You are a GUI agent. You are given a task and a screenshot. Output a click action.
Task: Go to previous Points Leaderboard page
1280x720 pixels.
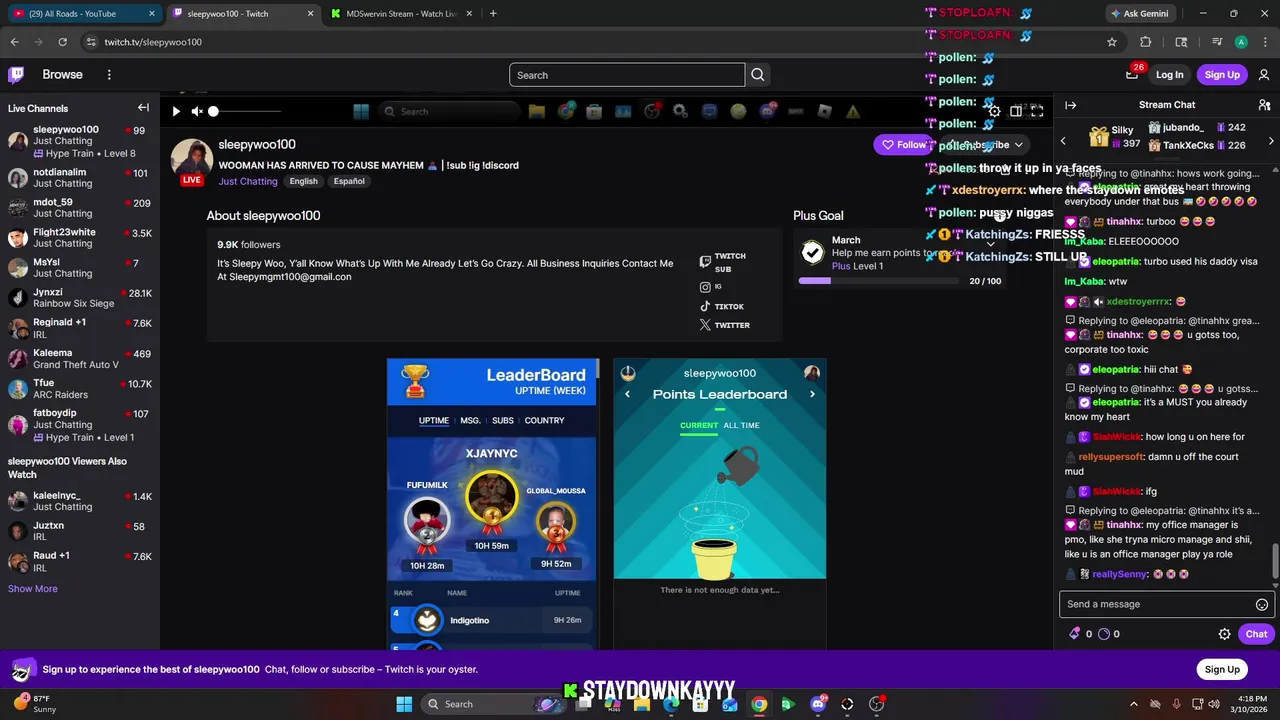627,394
